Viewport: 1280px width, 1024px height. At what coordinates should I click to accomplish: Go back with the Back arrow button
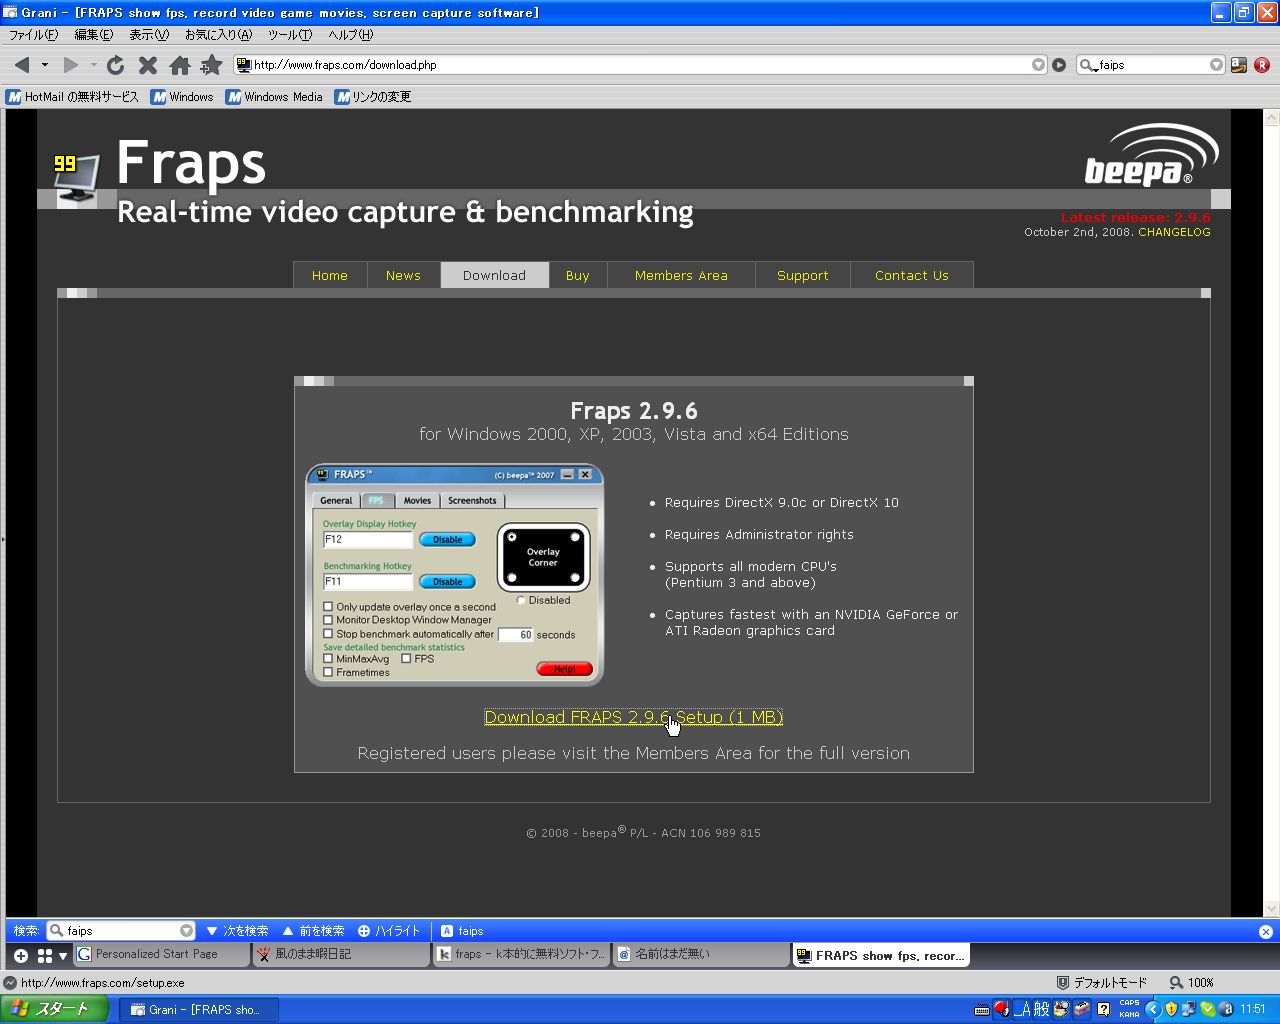pos(22,65)
